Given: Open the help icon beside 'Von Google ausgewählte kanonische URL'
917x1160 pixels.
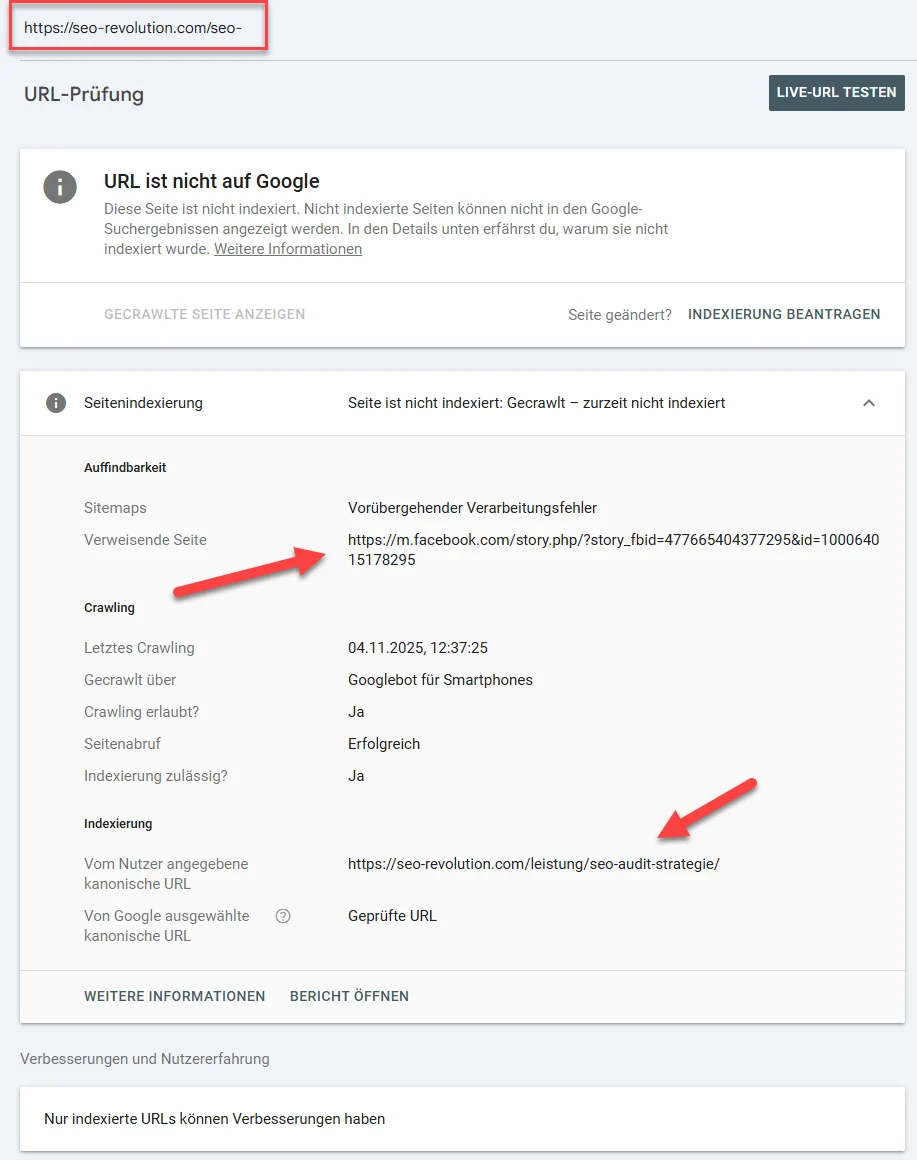Looking at the screenshot, I should pyautogui.click(x=281, y=916).
